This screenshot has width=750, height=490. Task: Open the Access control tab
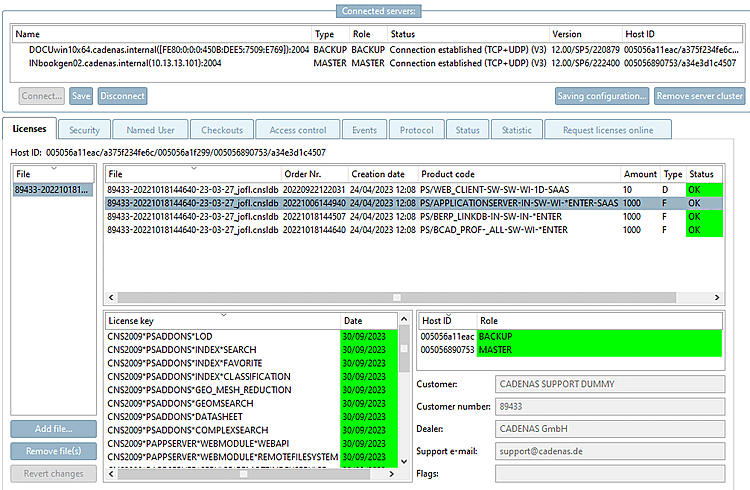pyautogui.click(x=298, y=130)
